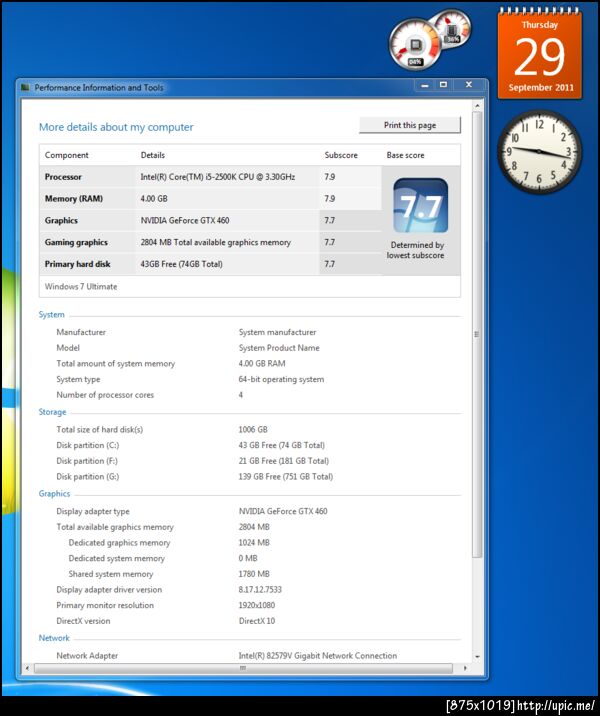The width and height of the screenshot is (600, 716).
Task: Click the Shared system memory label
Action: [111, 574]
